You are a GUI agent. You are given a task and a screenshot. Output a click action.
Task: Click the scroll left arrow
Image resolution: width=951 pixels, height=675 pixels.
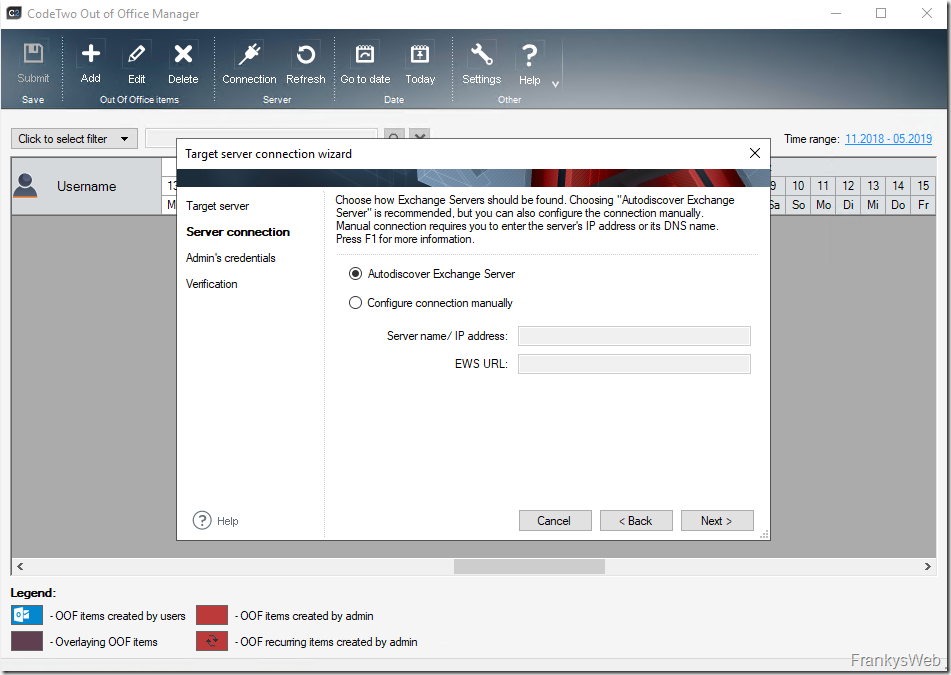point(20,566)
